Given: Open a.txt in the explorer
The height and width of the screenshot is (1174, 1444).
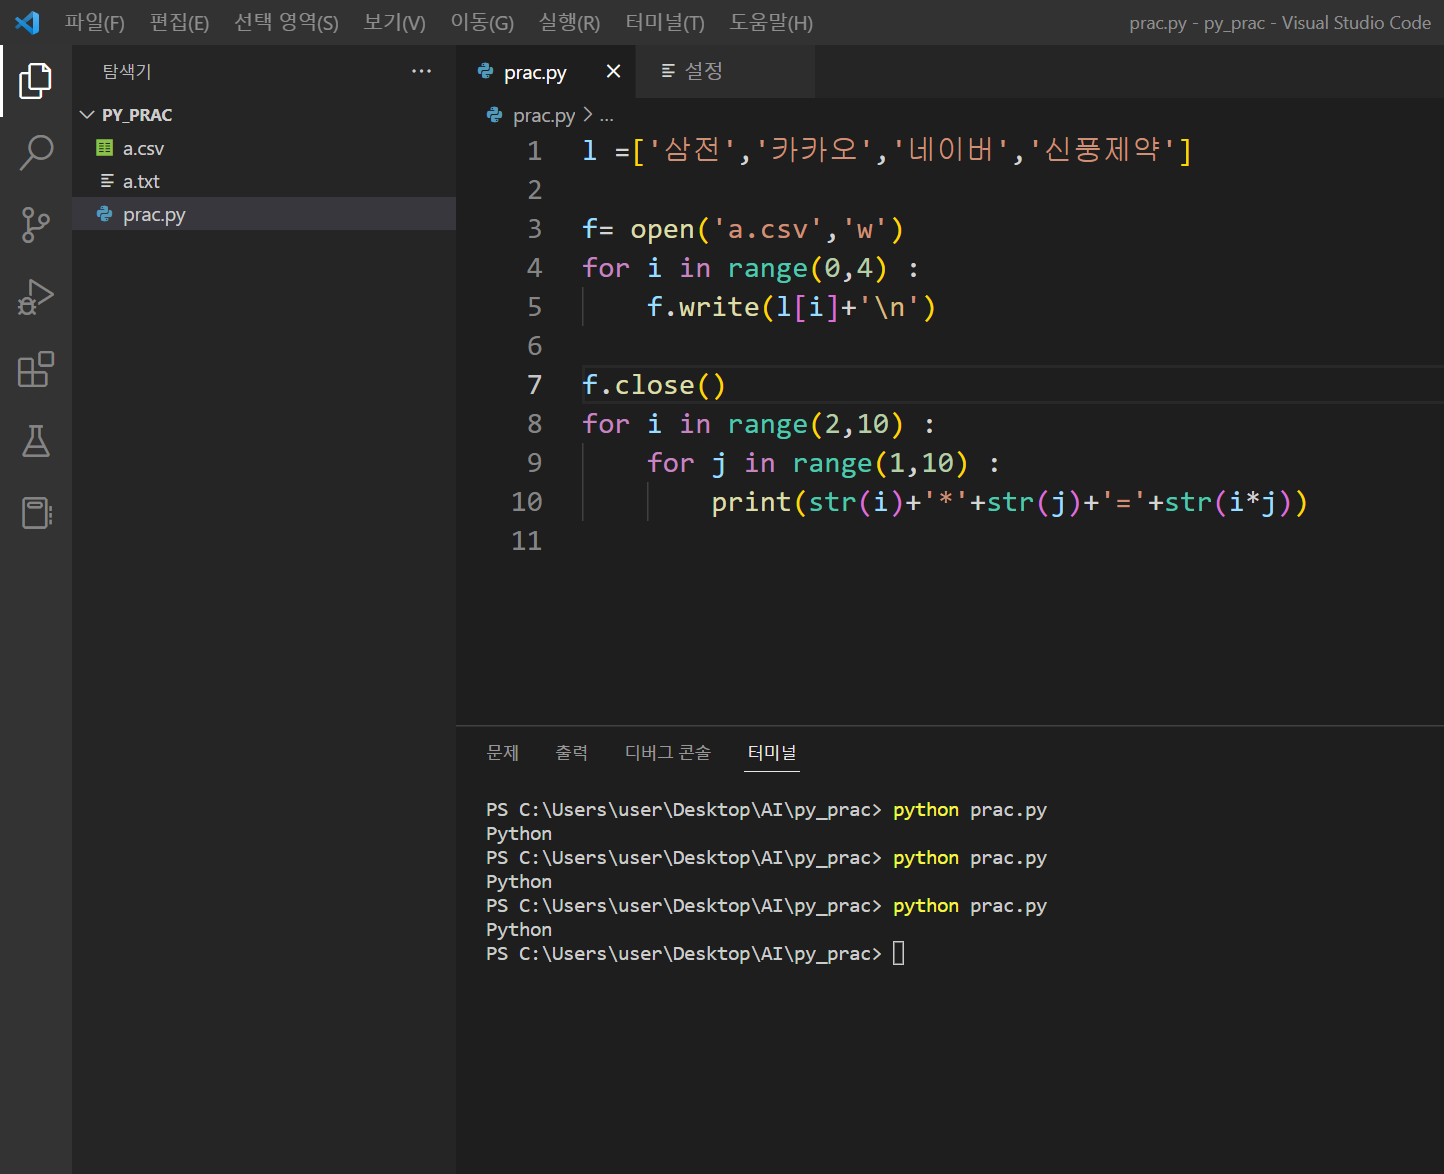Looking at the screenshot, I should pos(264,181).
